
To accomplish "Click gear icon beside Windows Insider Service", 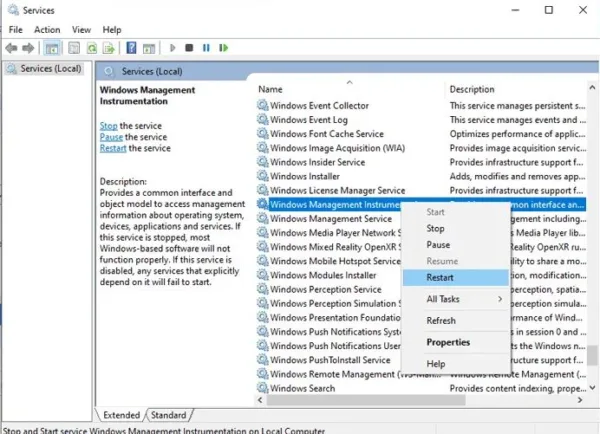I will (x=262, y=162).
